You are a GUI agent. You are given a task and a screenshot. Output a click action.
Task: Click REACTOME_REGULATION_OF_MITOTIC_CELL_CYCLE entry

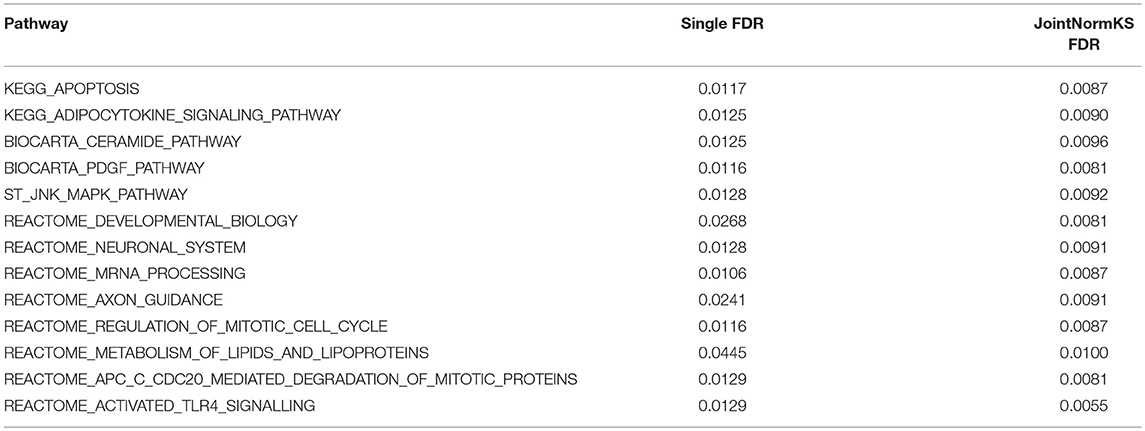(196, 326)
